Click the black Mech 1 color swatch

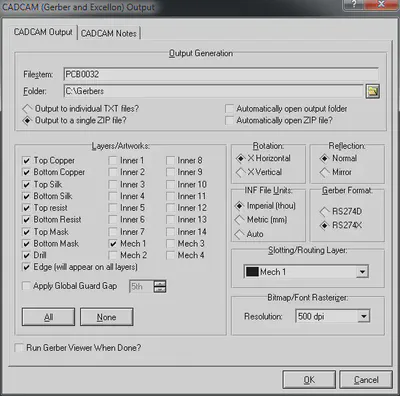[252, 272]
